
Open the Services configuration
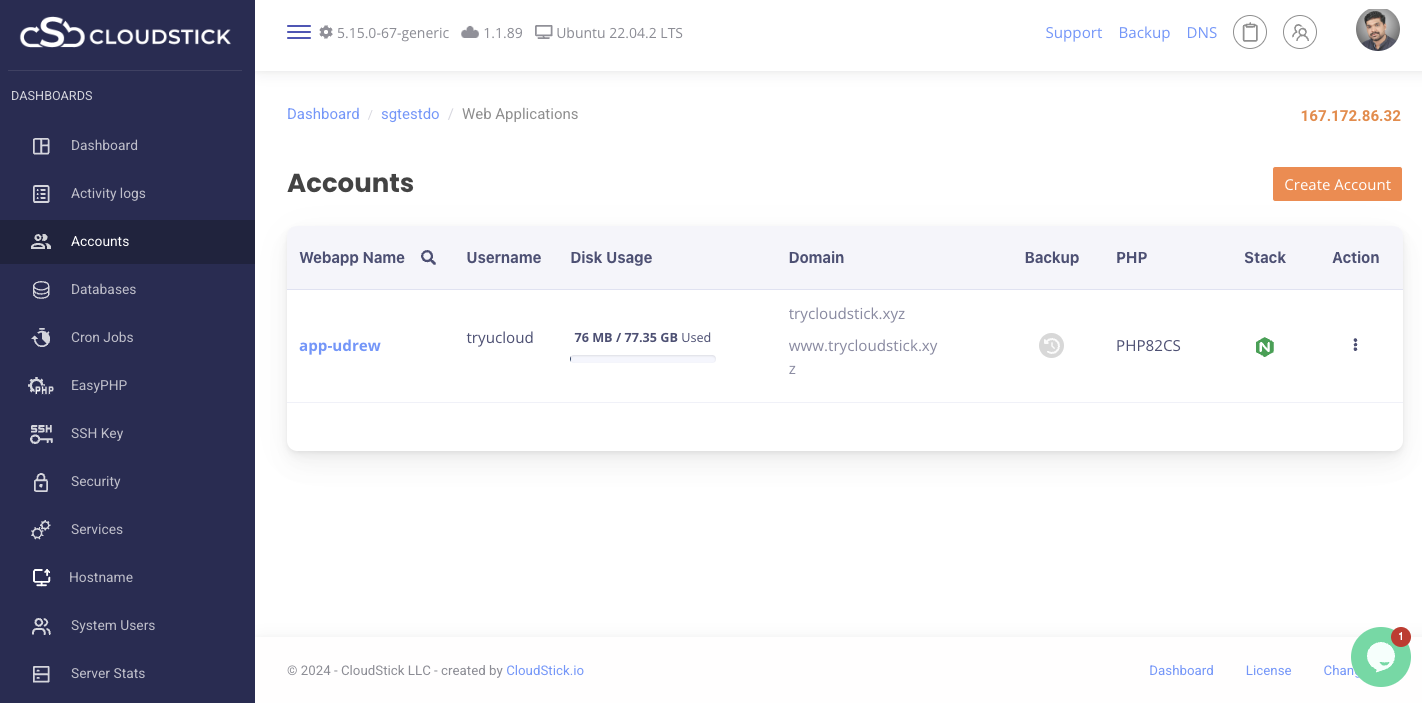96,529
